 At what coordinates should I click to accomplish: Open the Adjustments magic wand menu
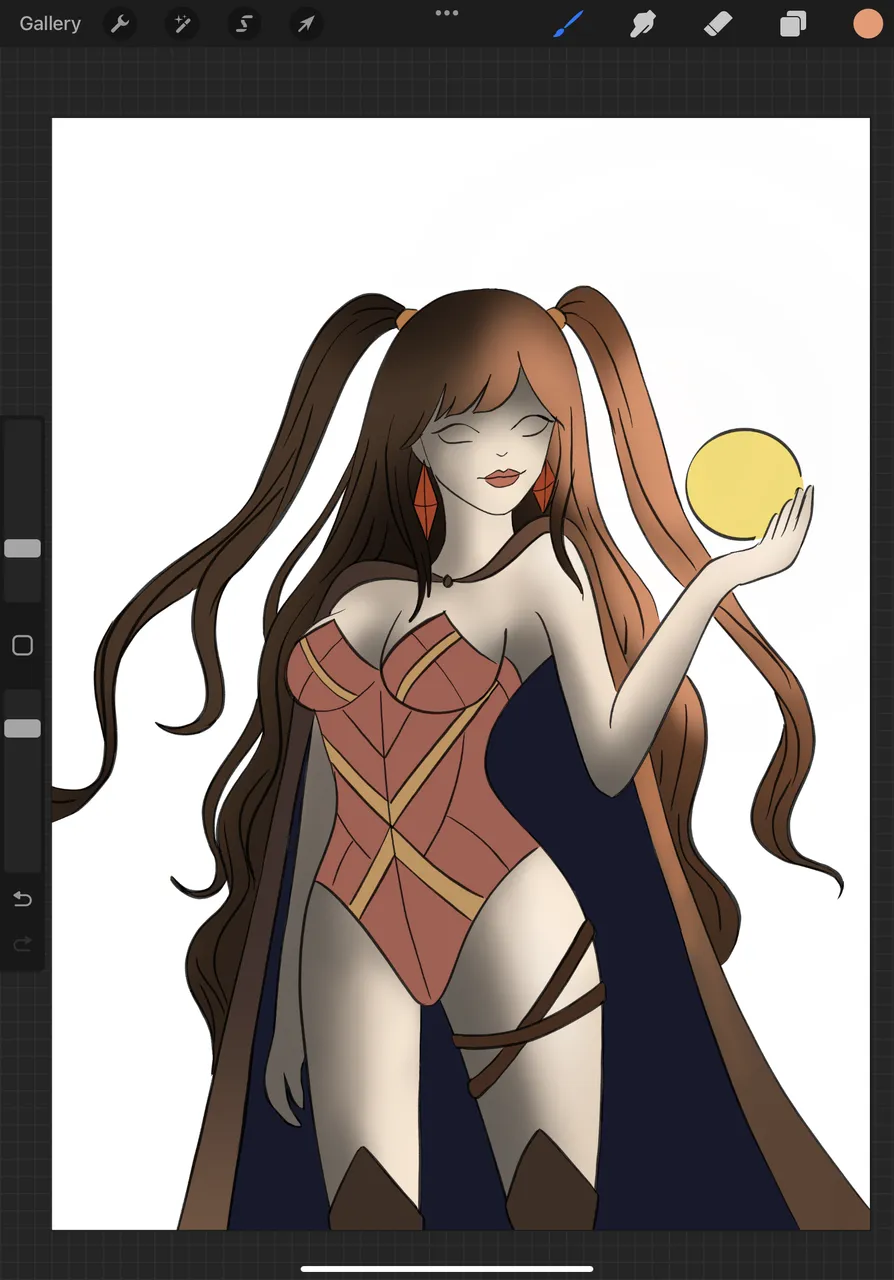coord(183,24)
